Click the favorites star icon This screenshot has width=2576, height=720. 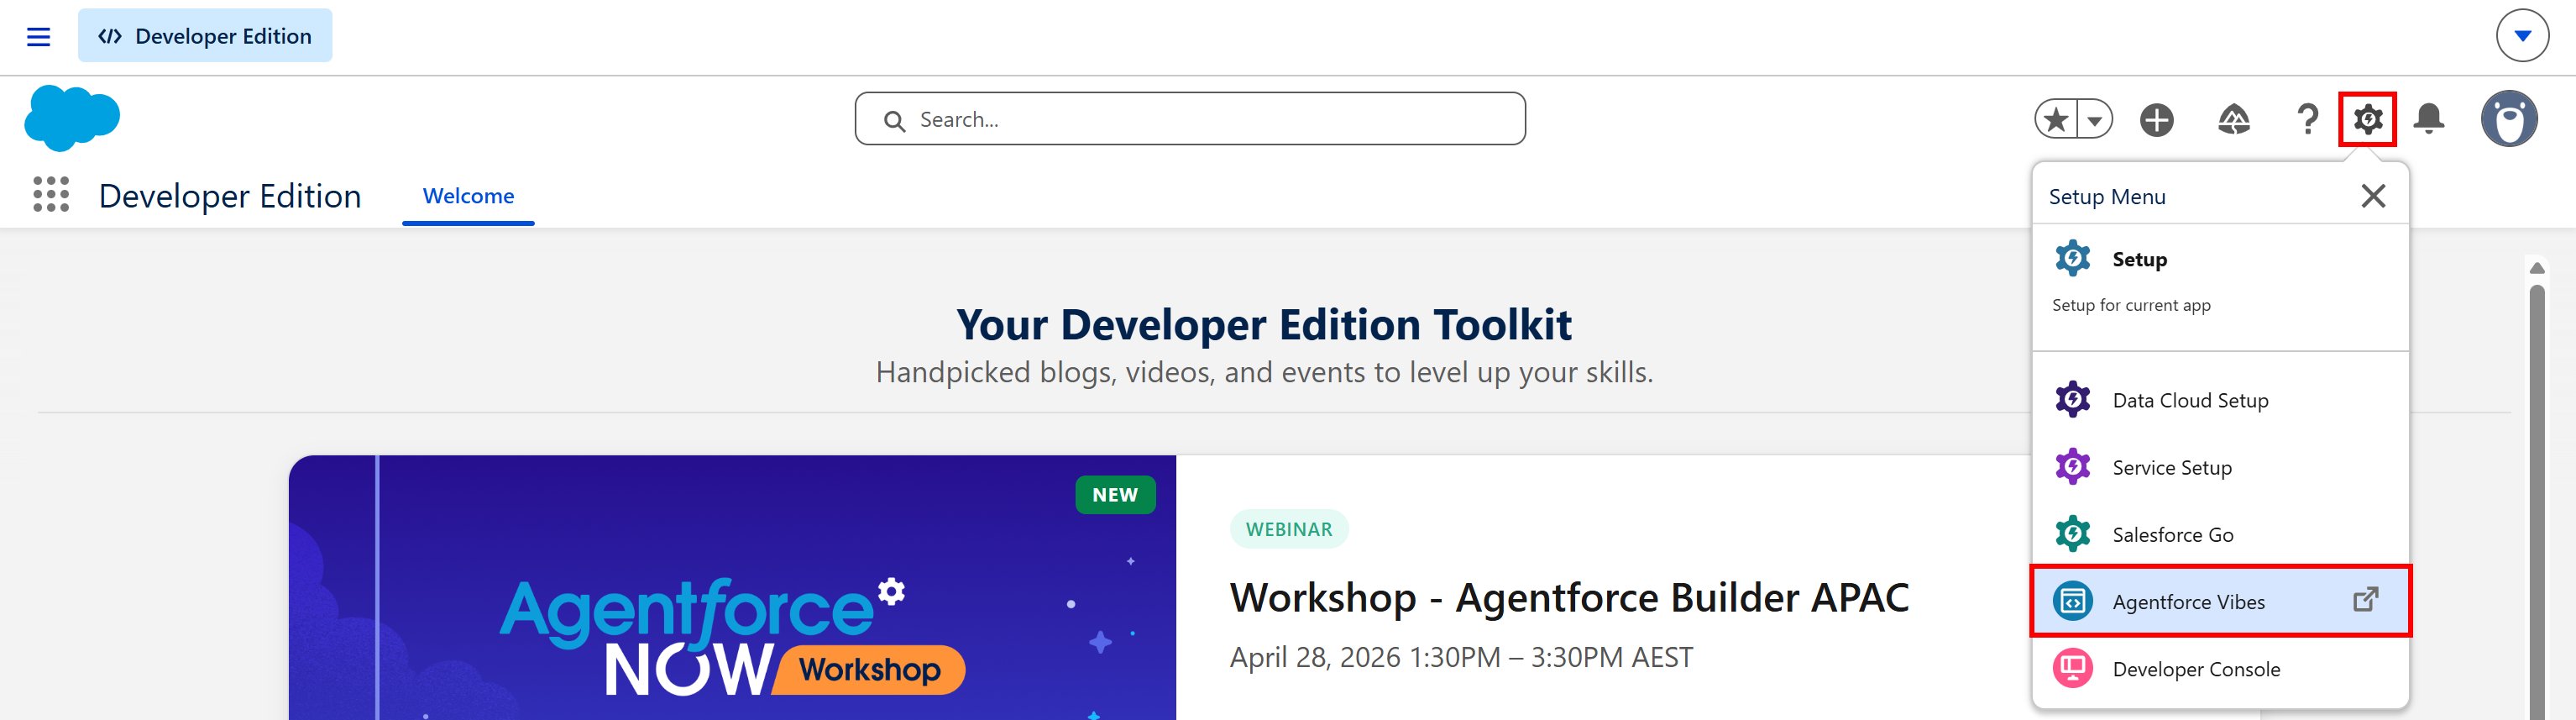coord(2056,120)
